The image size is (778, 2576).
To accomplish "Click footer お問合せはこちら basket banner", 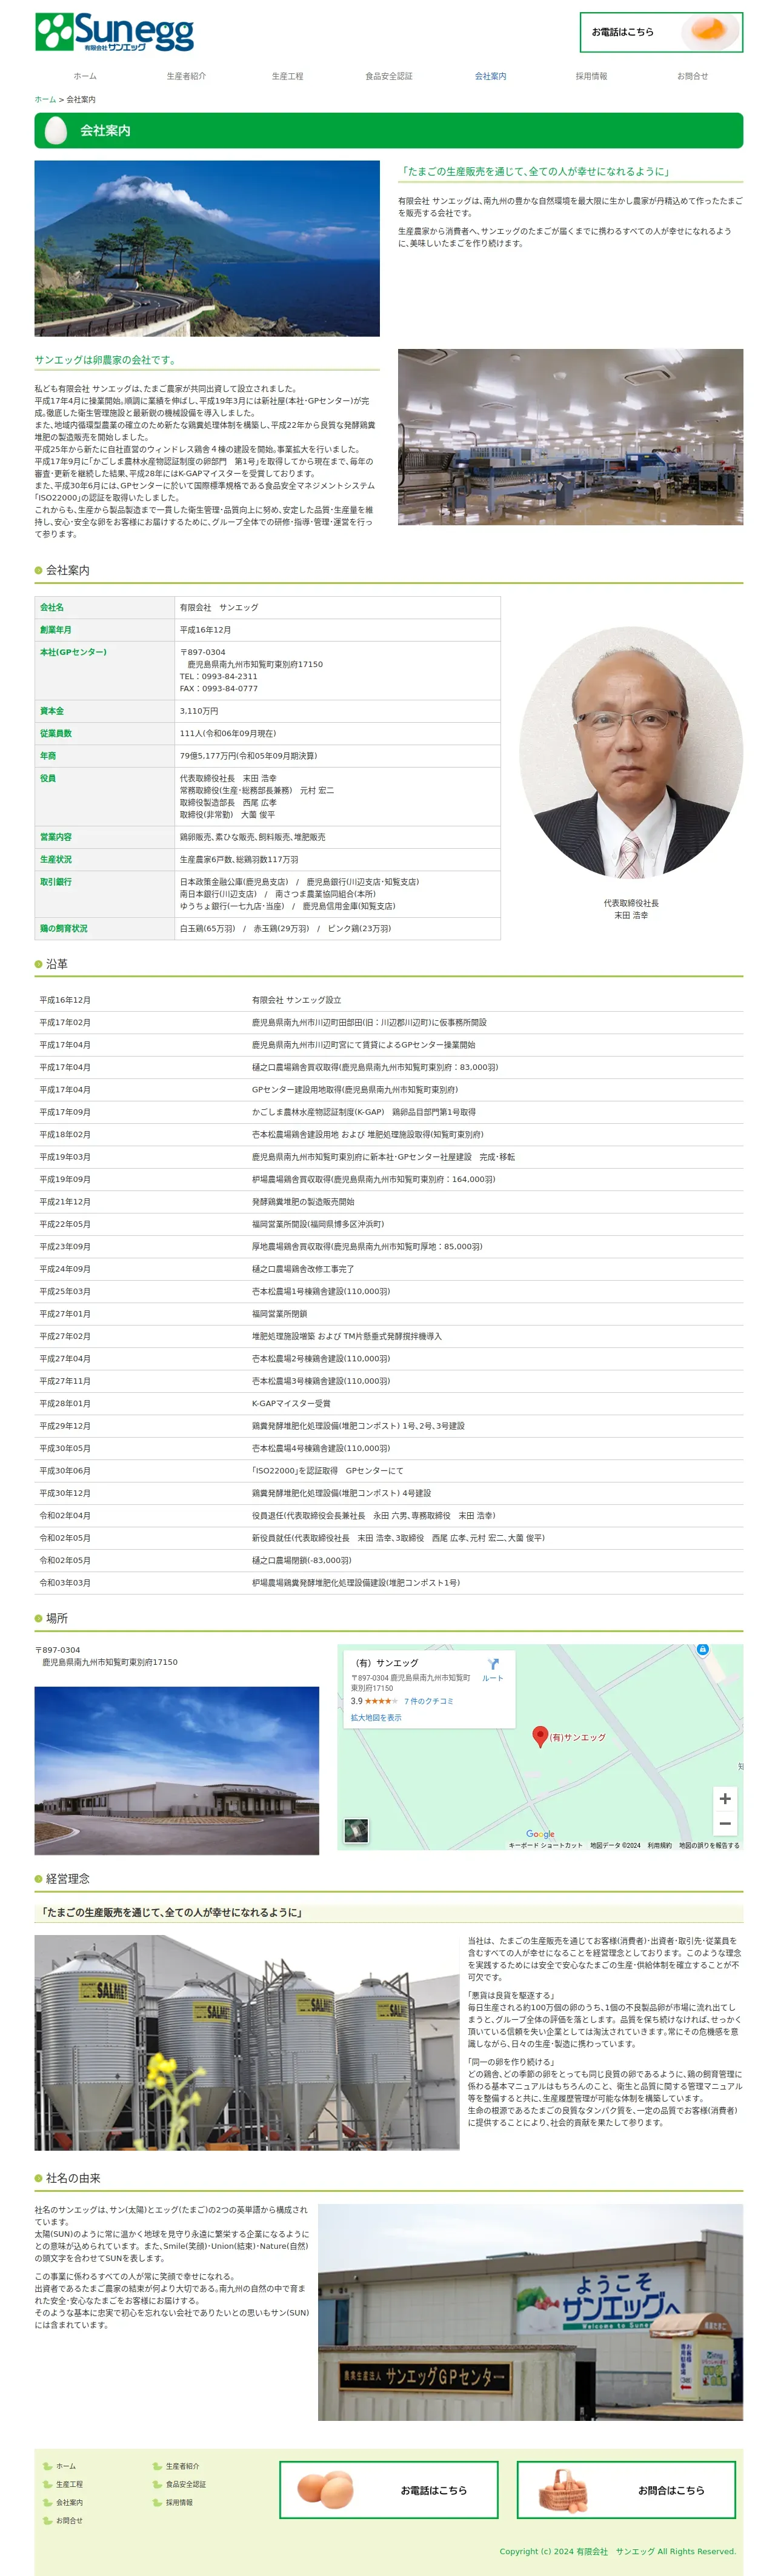I will pyautogui.click(x=626, y=2489).
